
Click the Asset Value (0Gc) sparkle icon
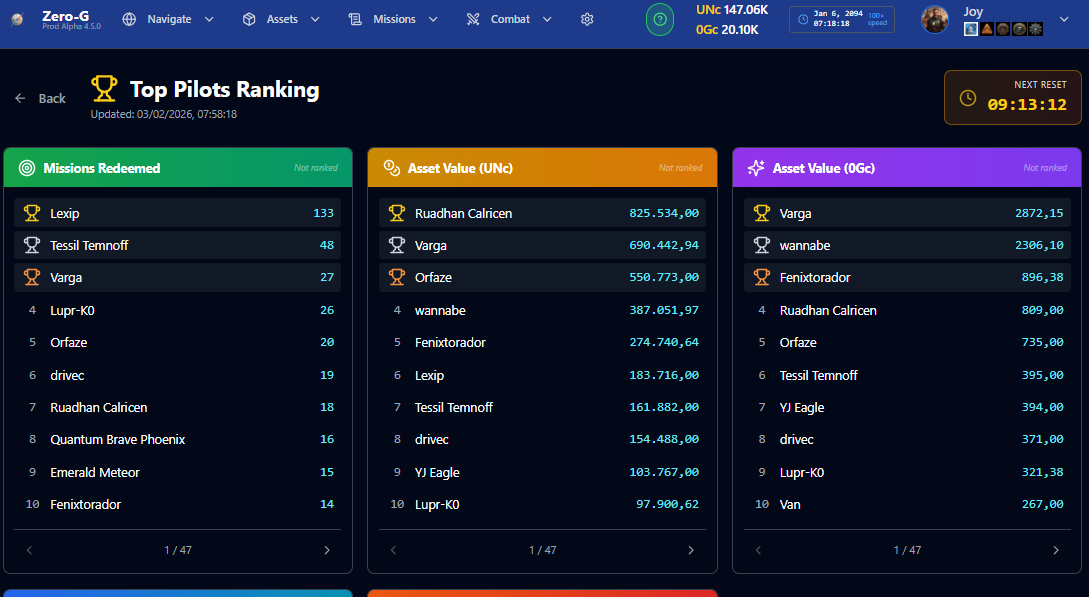point(756,168)
